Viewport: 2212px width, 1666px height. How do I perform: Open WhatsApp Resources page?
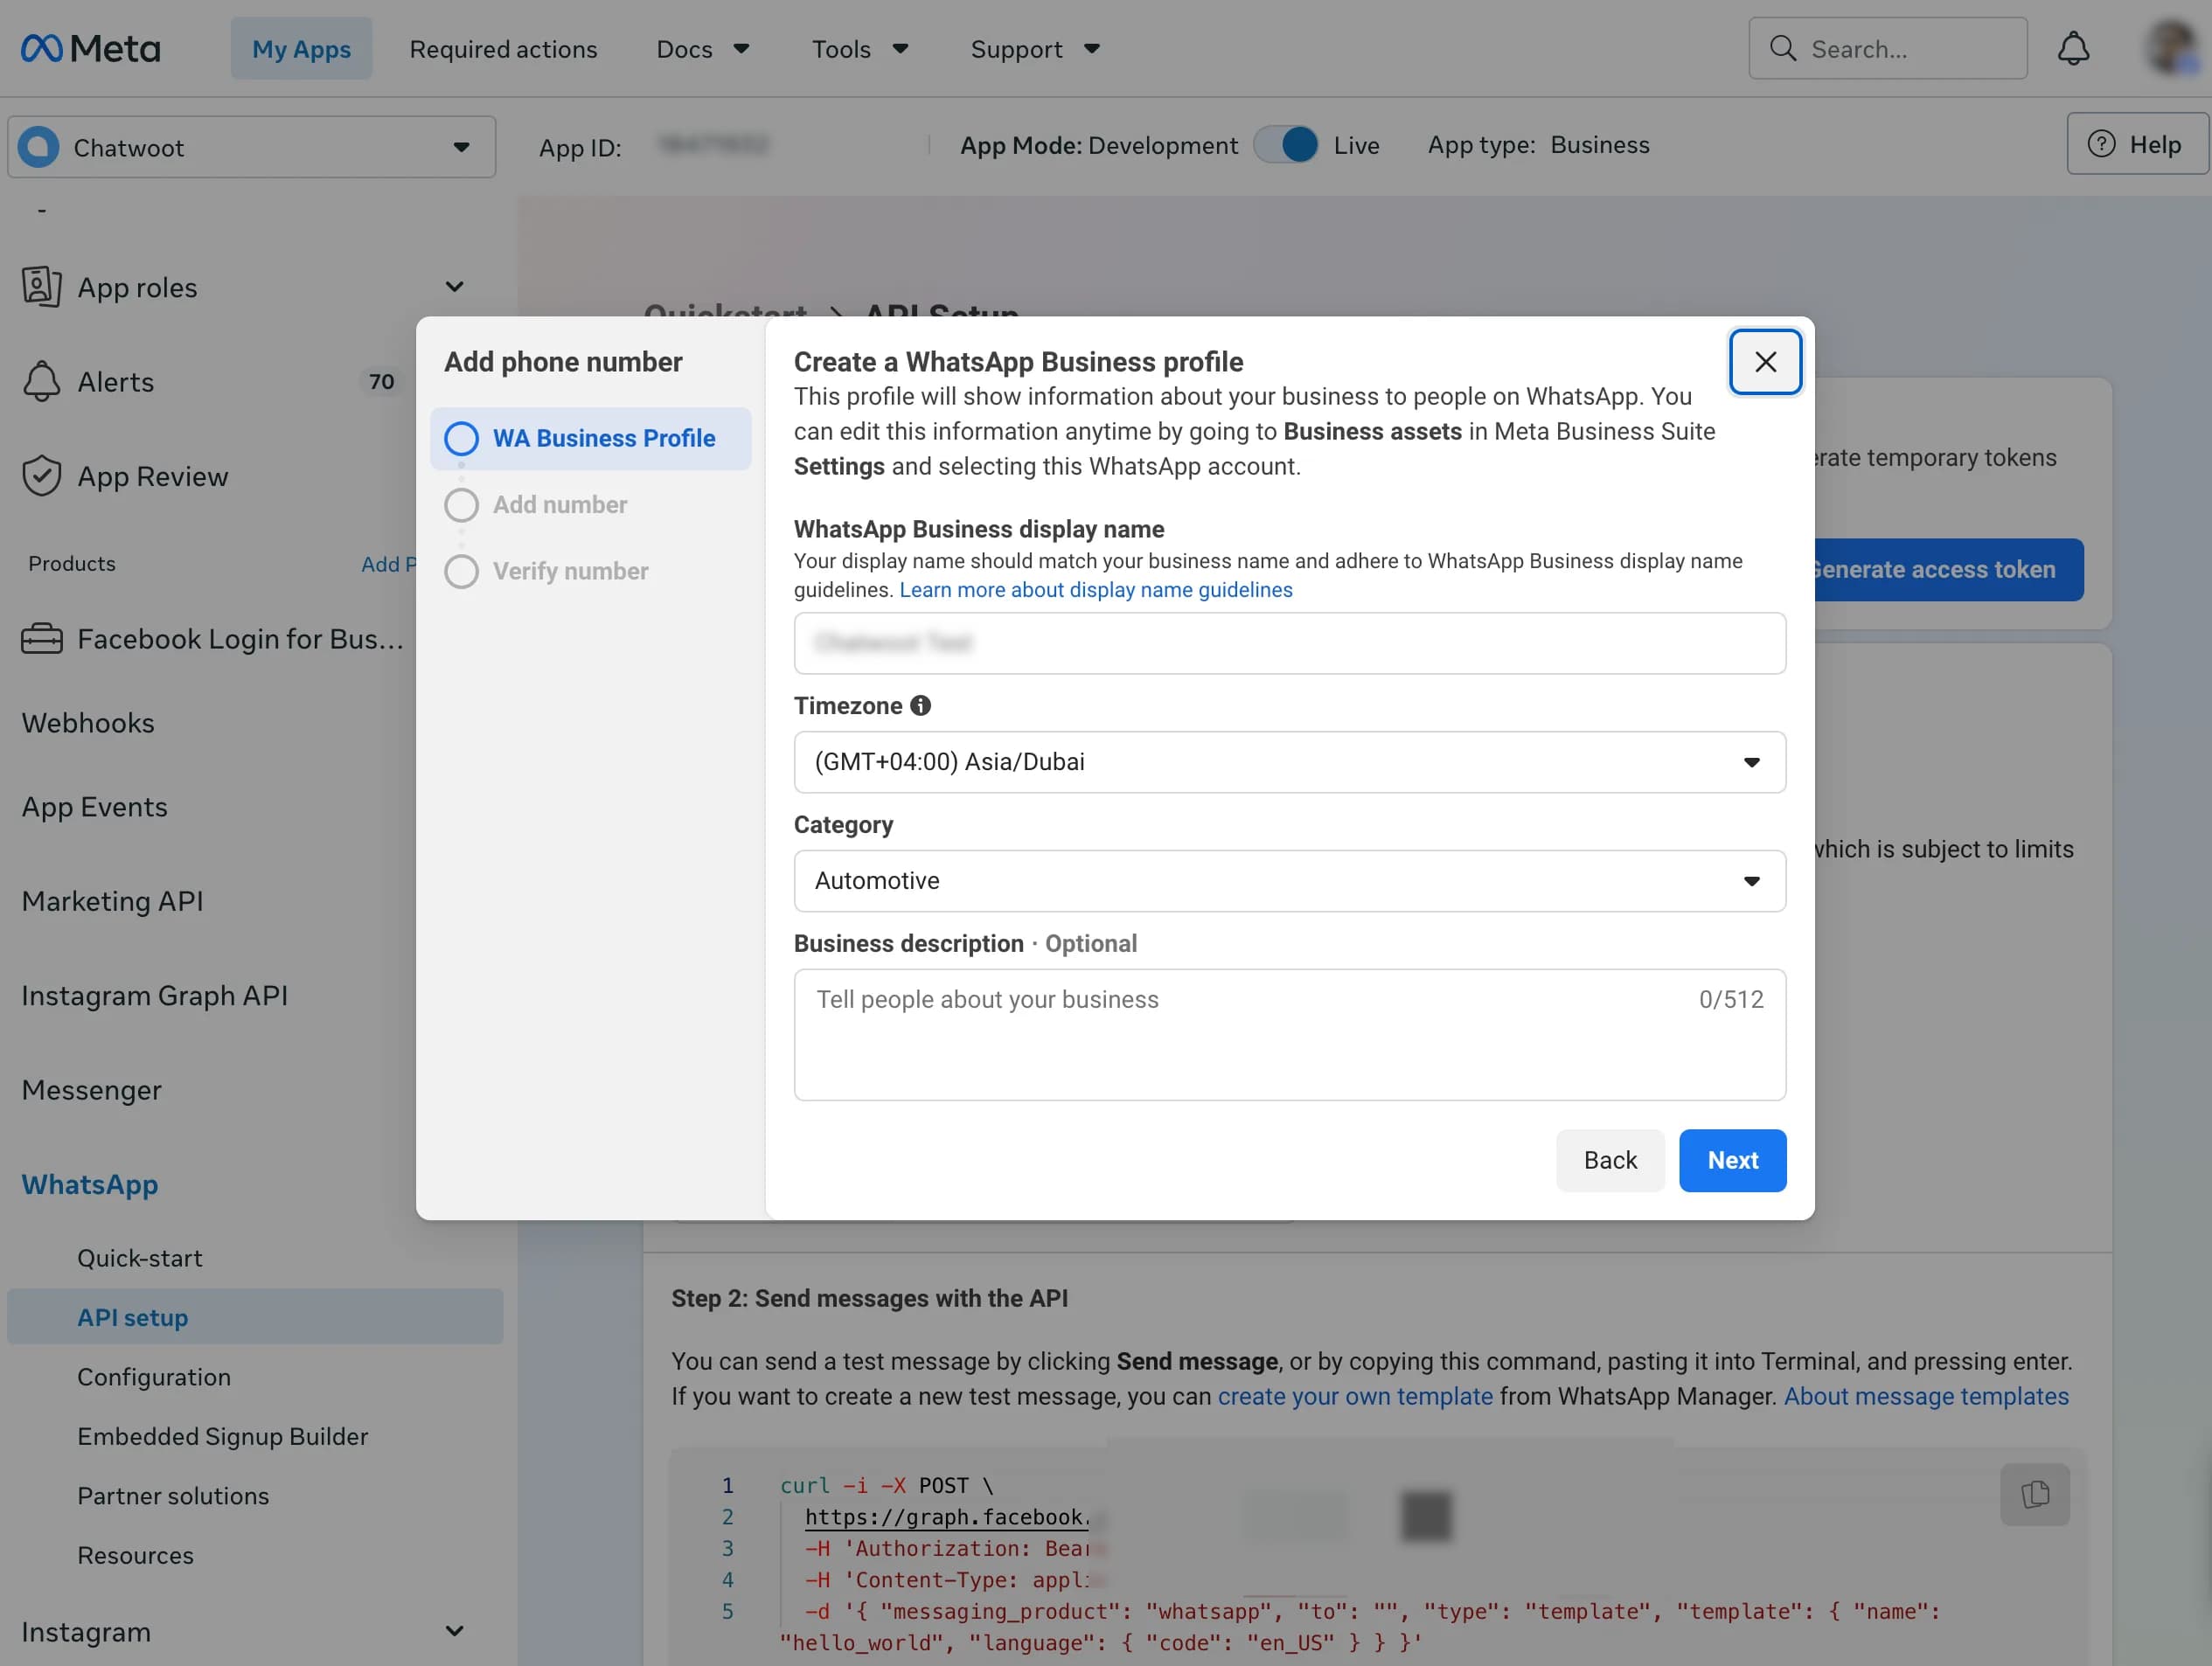136,1555
